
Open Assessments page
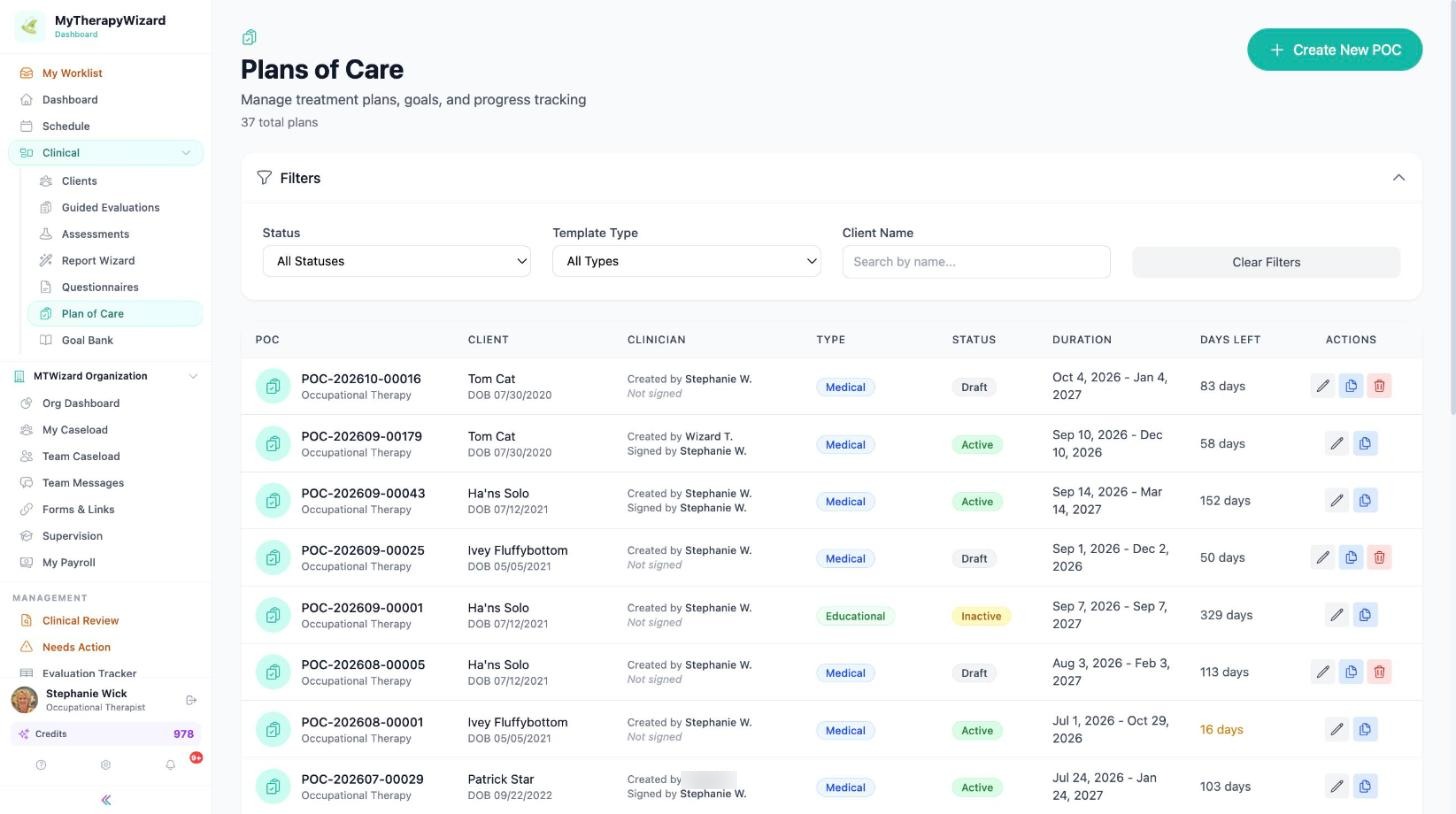[95, 234]
